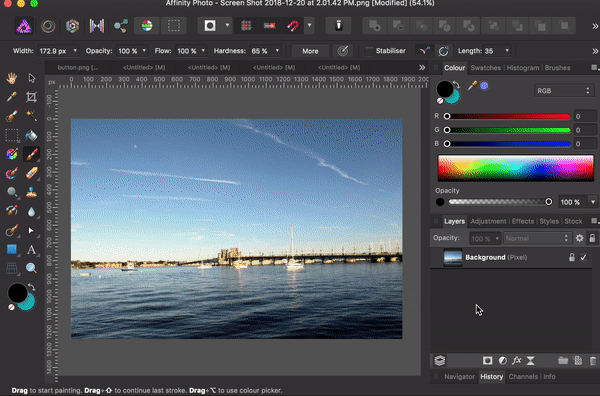Select the Pen node arrow tool

tap(31, 231)
